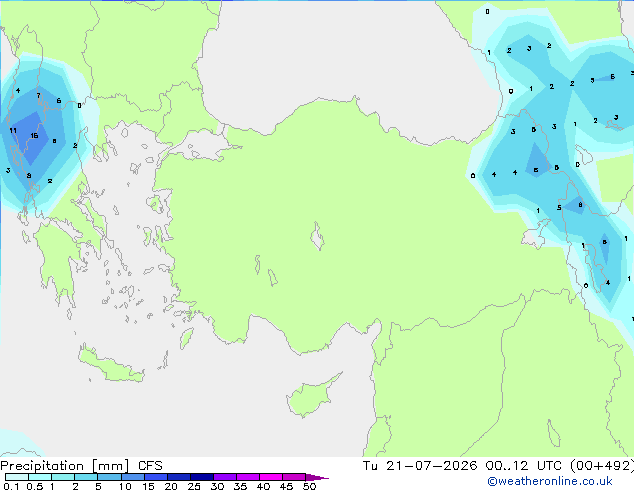Click the swatch between 45 and 50

(x=294, y=477)
